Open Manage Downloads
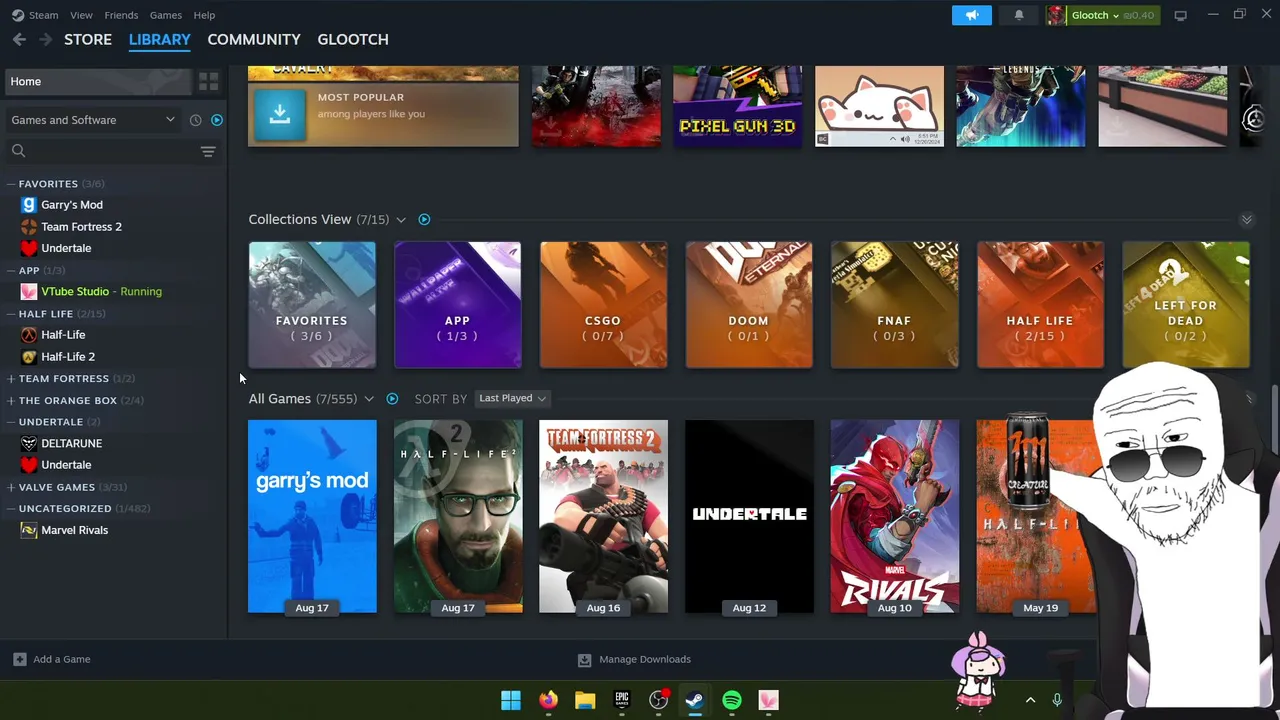This screenshot has height=720, width=1280. pyautogui.click(x=634, y=660)
